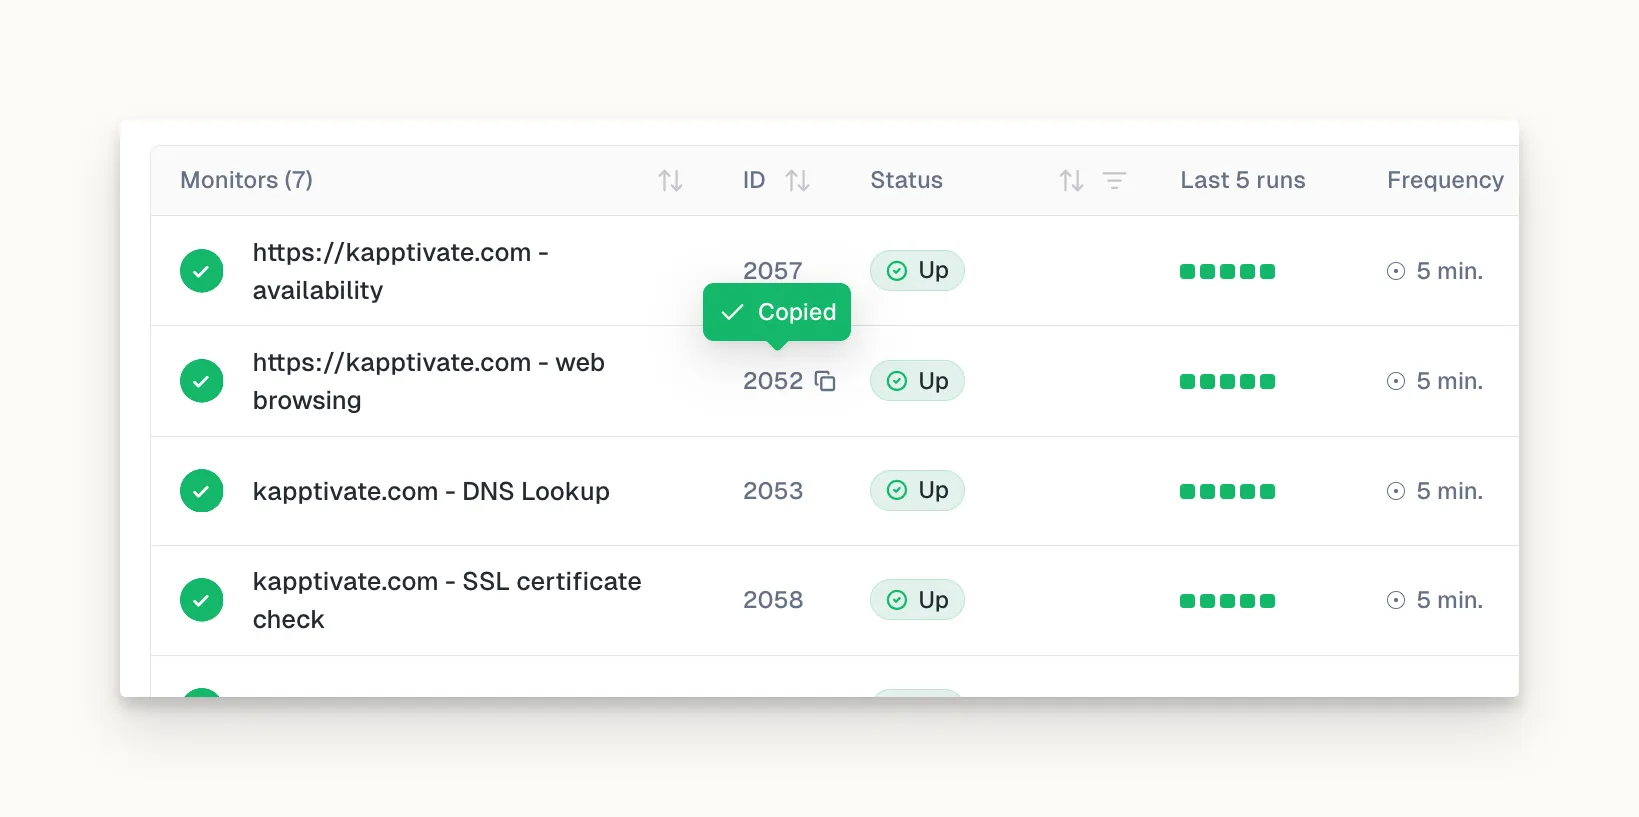
Task: Open the kapptivate.com - SSL certificate check monitor
Action: [447, 600]
